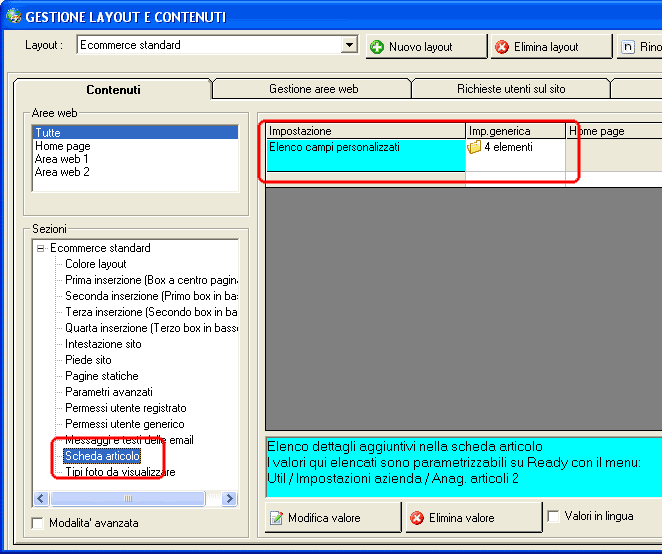Click the Elimina valore button

(474, 518)
